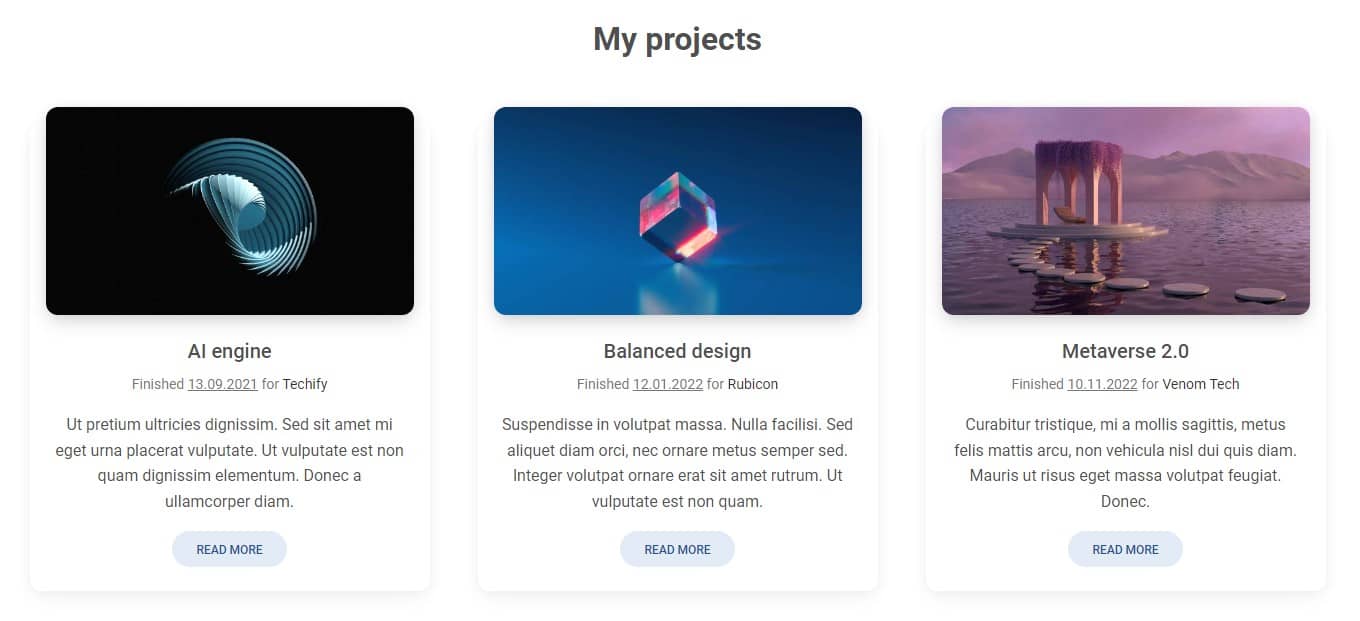Image resolution: width=1360 pixels, height=621 pixels.
Task: Click the word Finished on Metaverse card
Action: 1037,384
